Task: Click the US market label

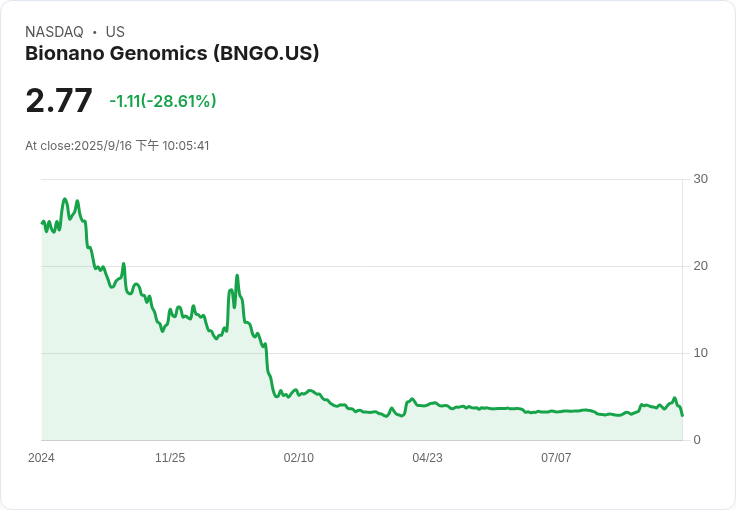Action: [x=115, y=32]
